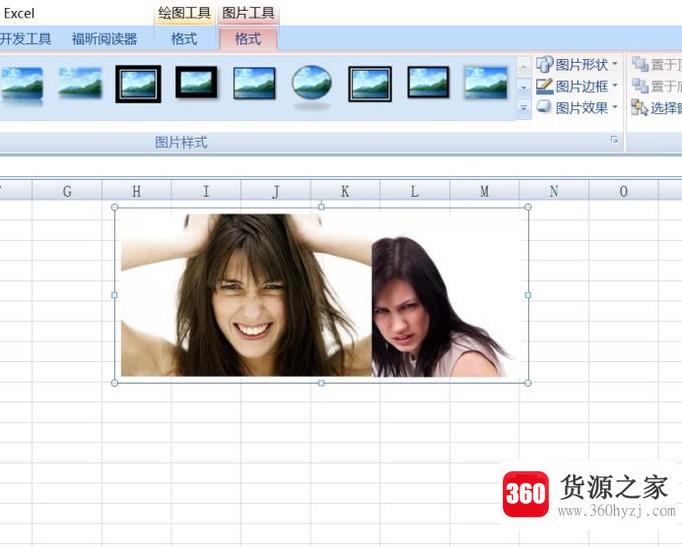Select column K header
Image resolution: width=682 pixels, height=547 pixels.
(x=345, y=191)
